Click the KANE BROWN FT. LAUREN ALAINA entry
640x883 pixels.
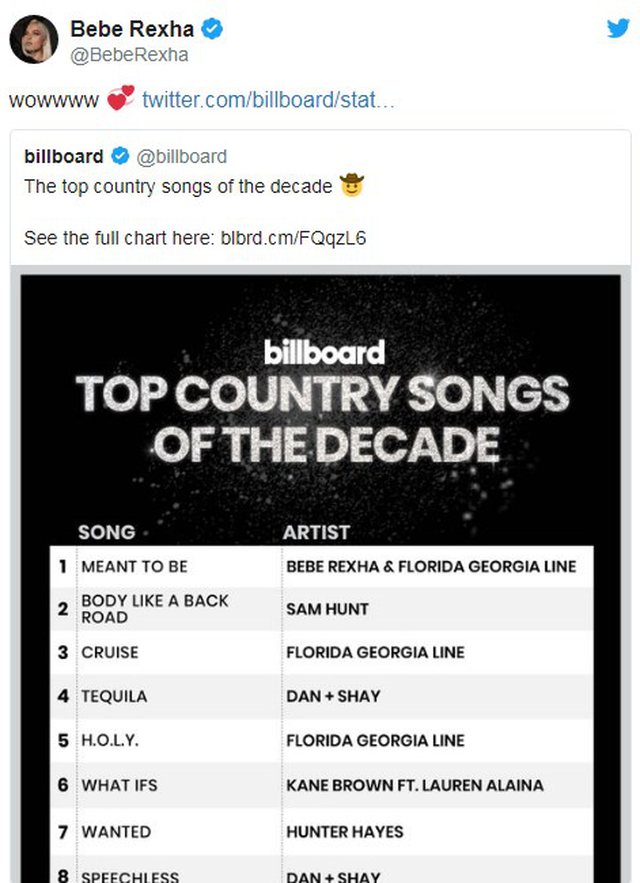[415, 785]
